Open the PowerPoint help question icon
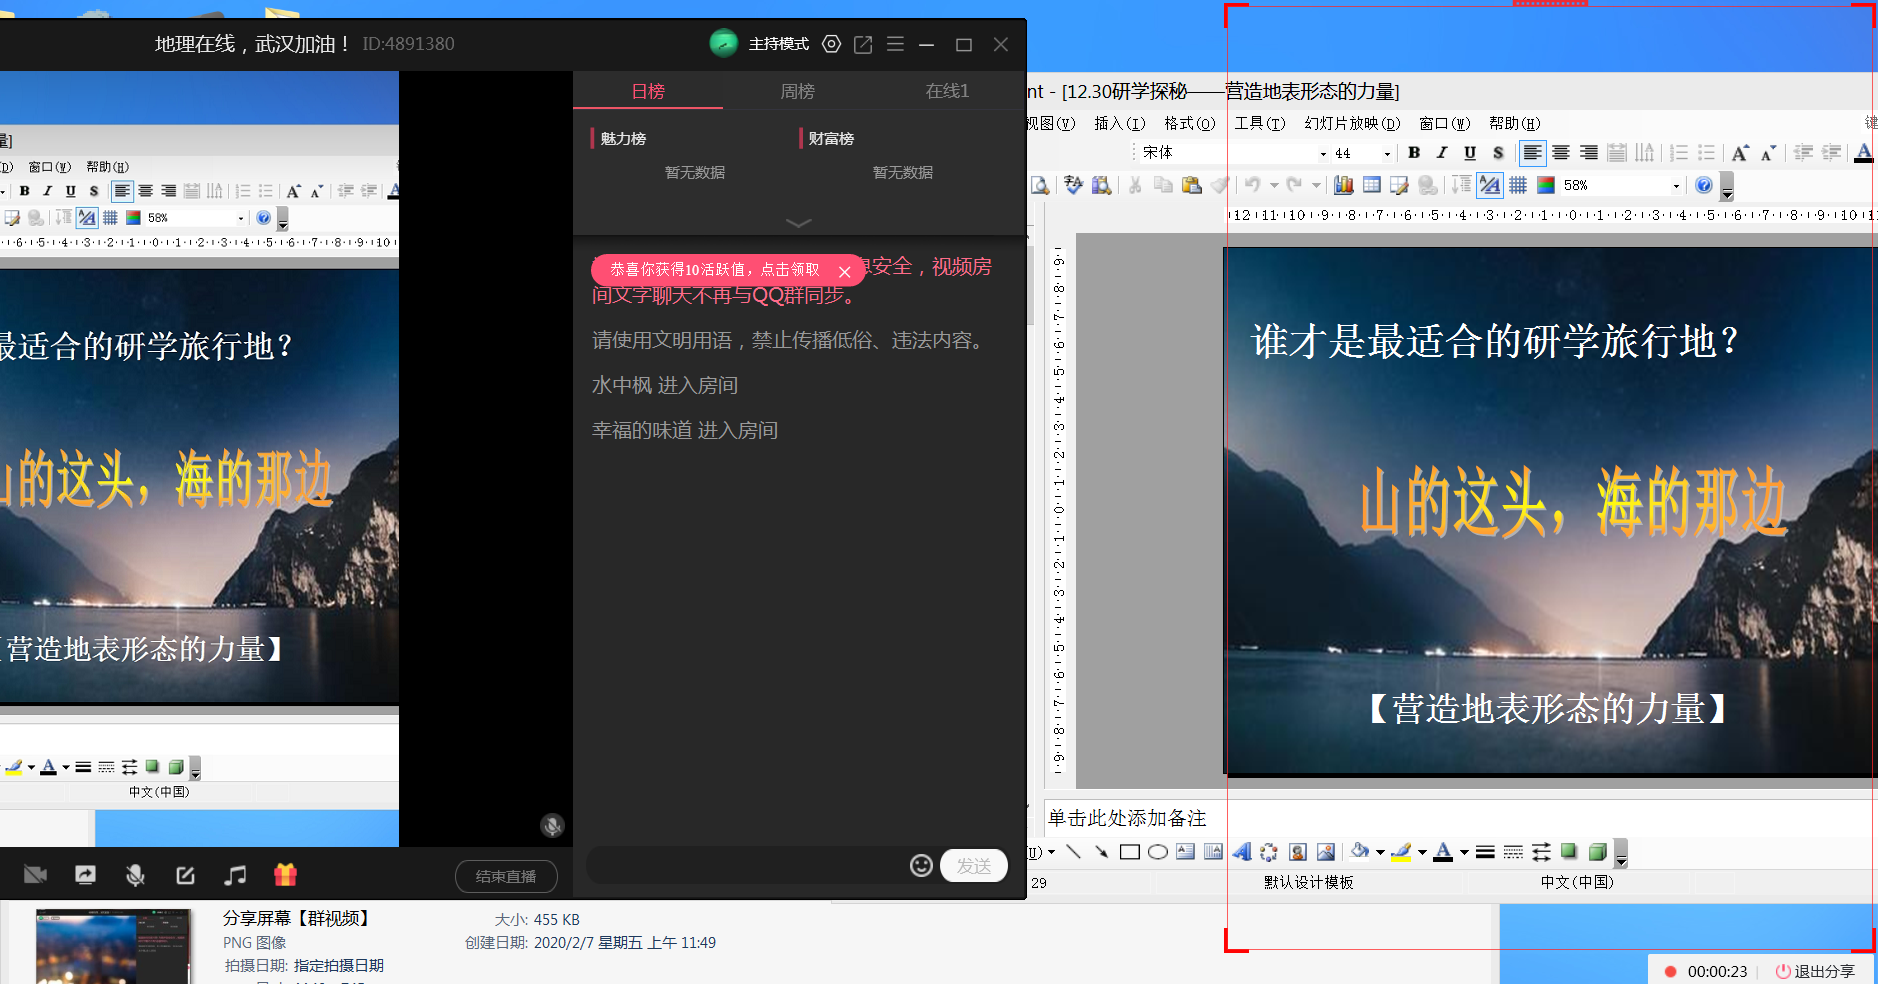Screen dimensions: 1878x984 click(x=1704, y=185)
